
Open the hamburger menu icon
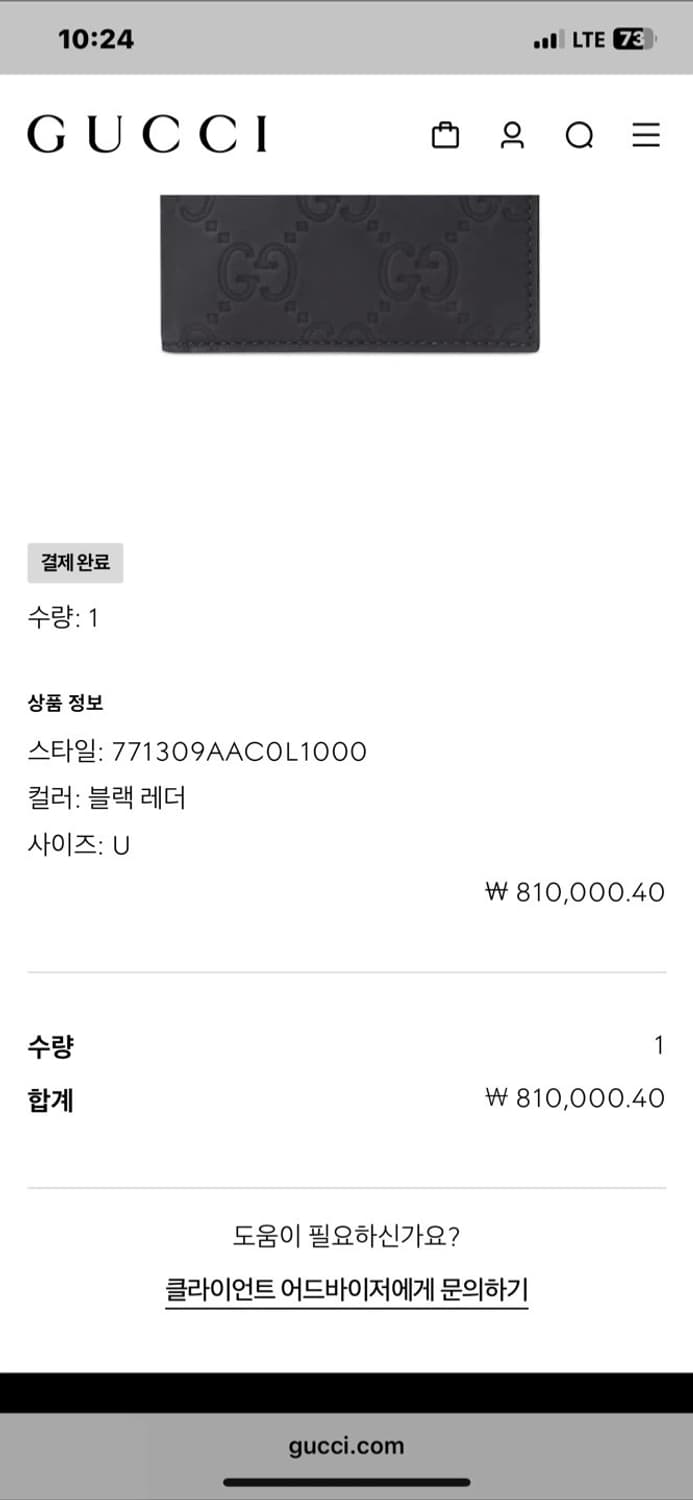647,135
